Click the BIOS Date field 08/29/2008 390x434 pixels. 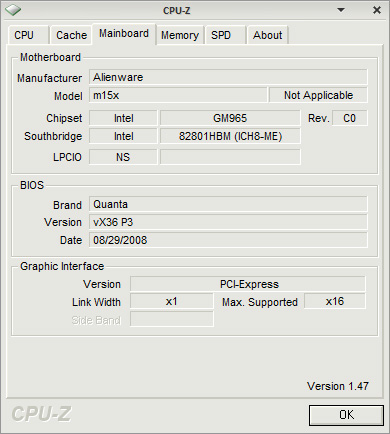[x=228, y=240]
